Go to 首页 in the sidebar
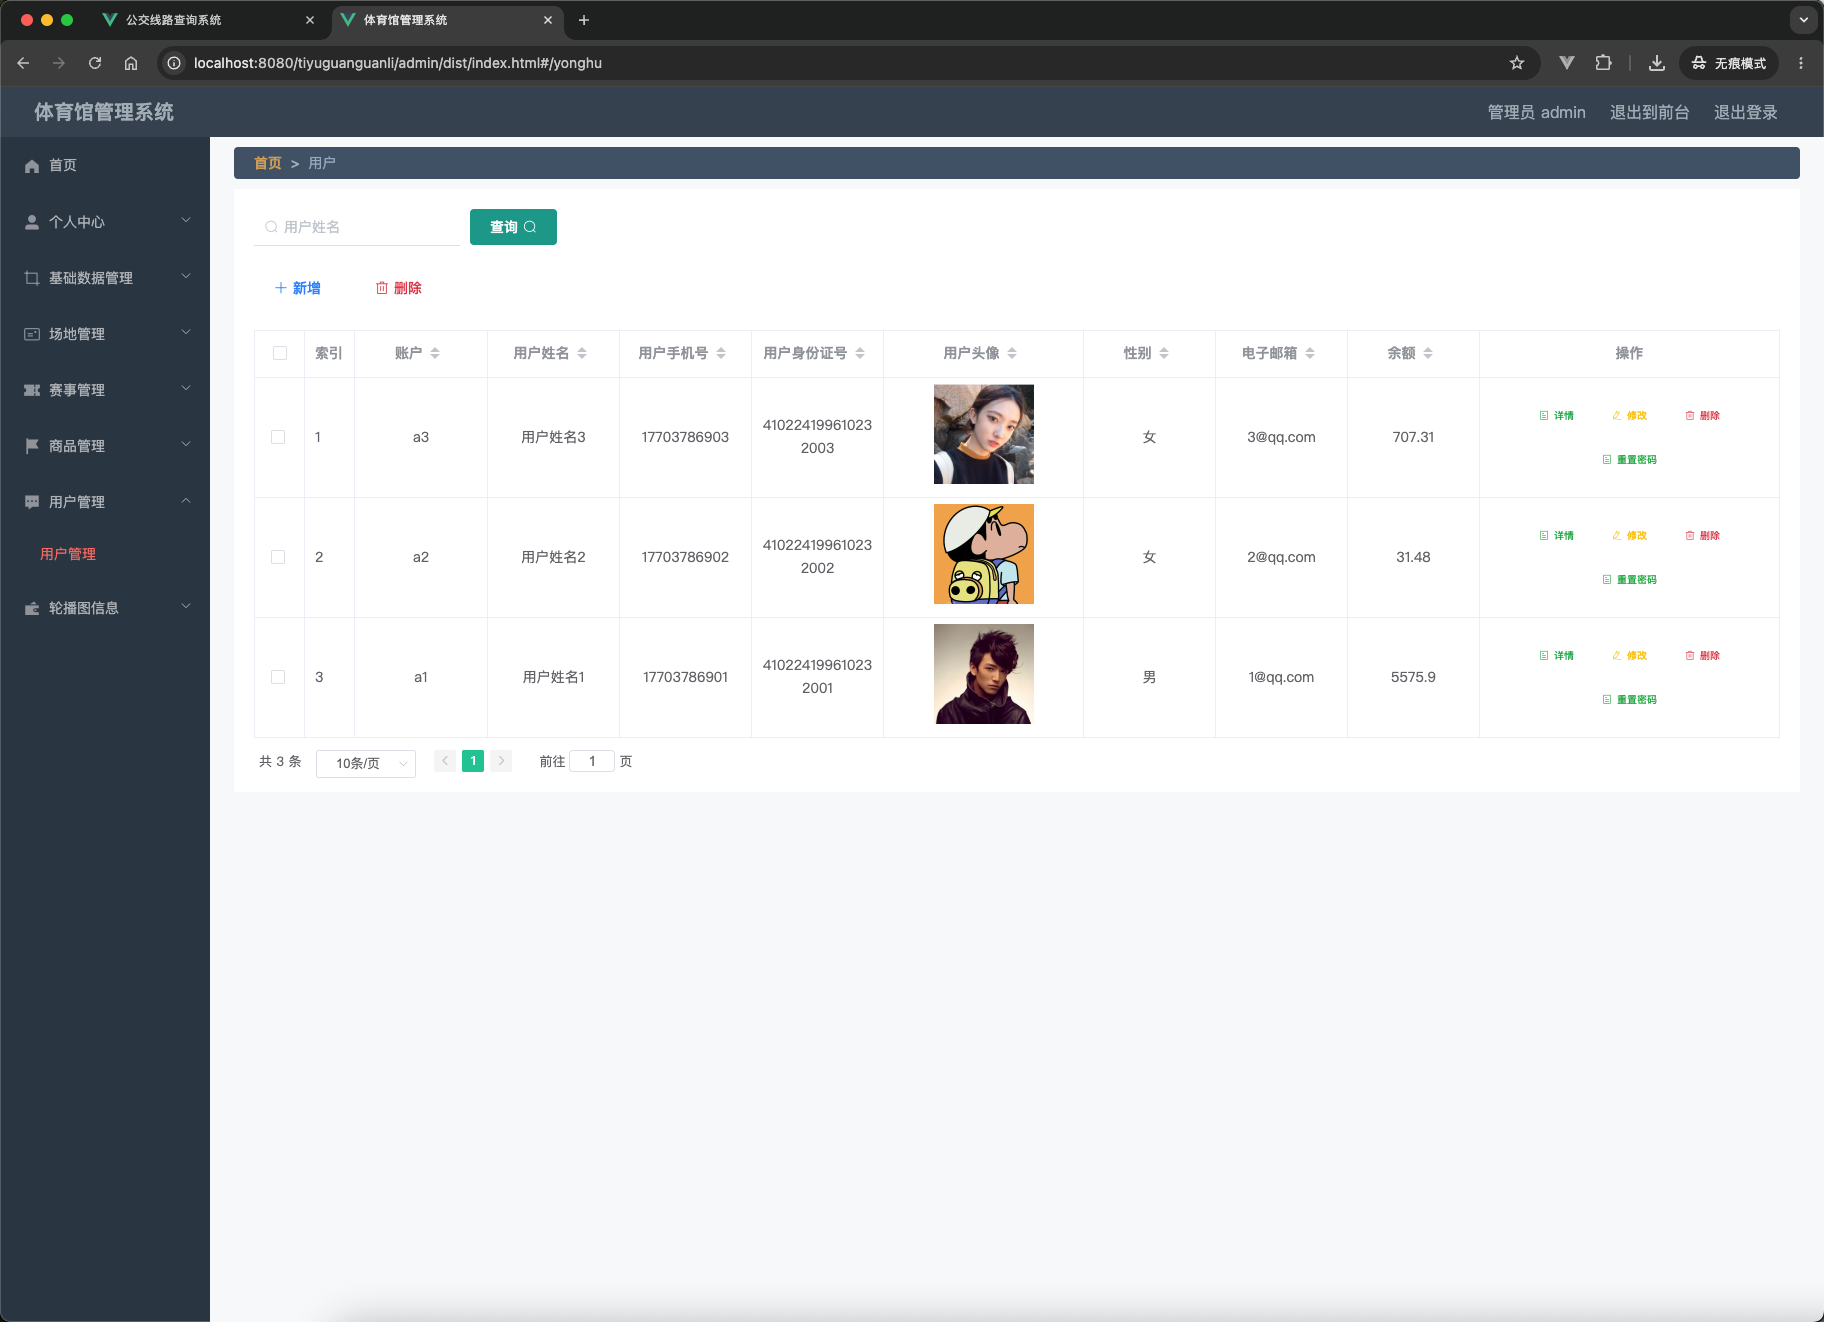1824x1322 pixels. [63, 166]
